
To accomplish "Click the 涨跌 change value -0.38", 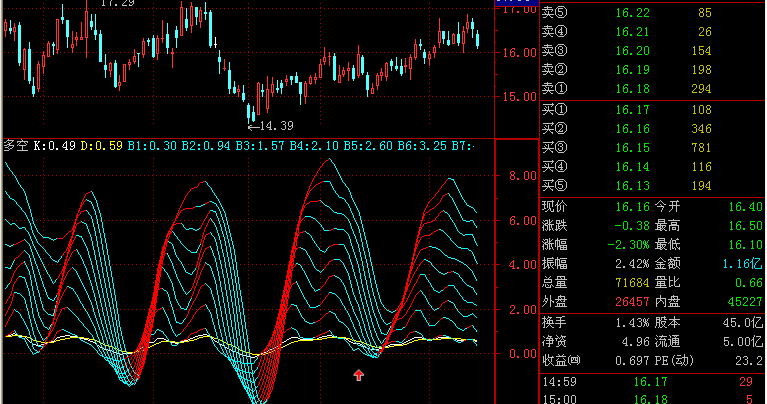I will coord(632,226).
